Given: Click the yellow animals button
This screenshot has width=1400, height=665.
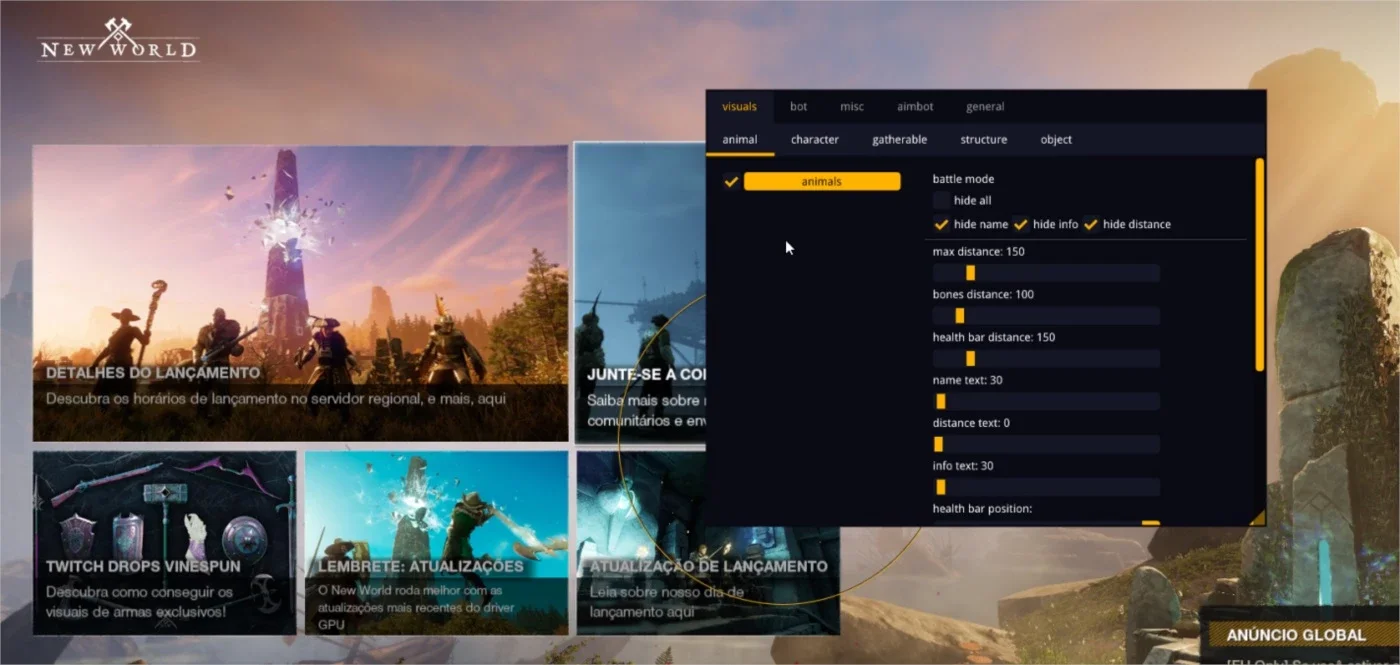Looking at the screenshot, I should coord(822,182).
